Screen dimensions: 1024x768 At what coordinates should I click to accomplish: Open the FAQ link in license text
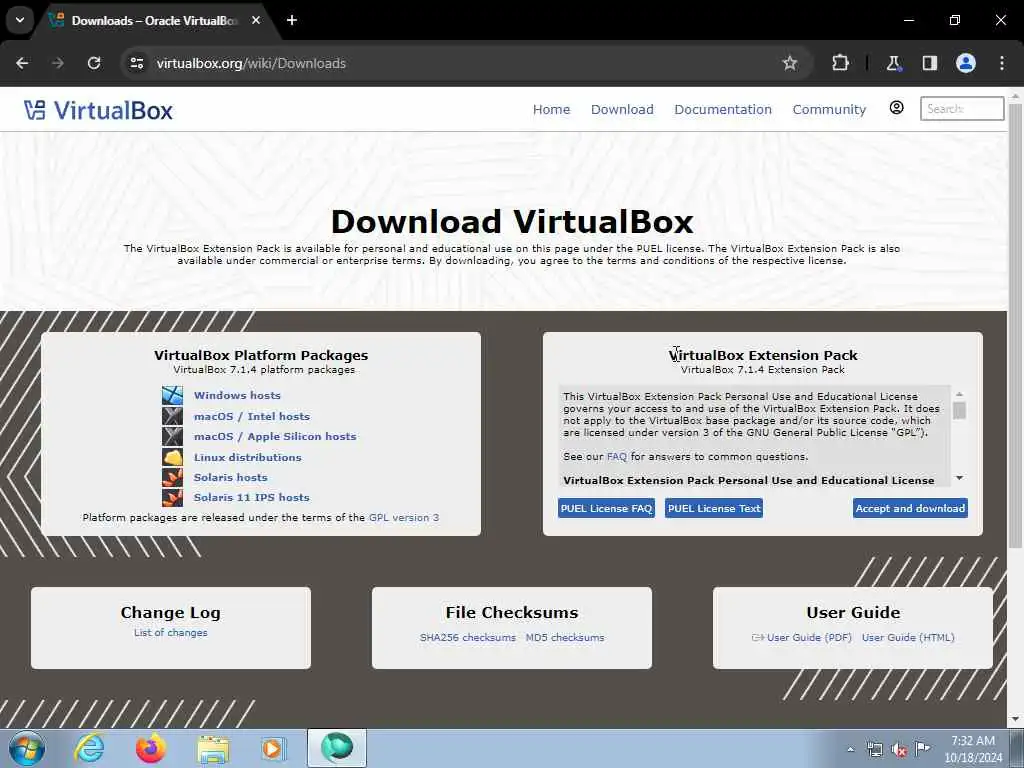(x=616, y=456)
